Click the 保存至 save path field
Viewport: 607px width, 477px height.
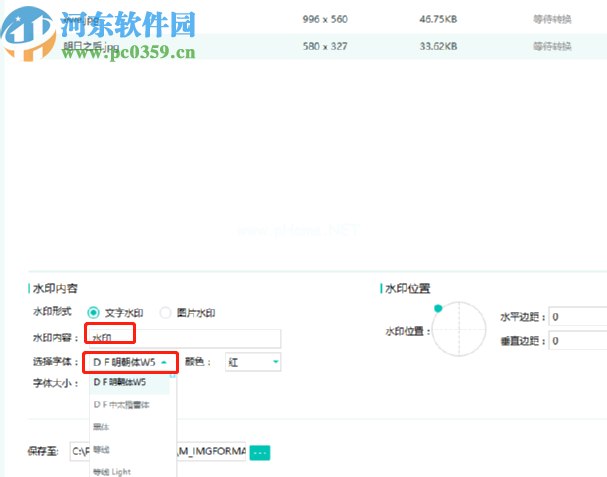pyautogui.click(x=158, y=451)
